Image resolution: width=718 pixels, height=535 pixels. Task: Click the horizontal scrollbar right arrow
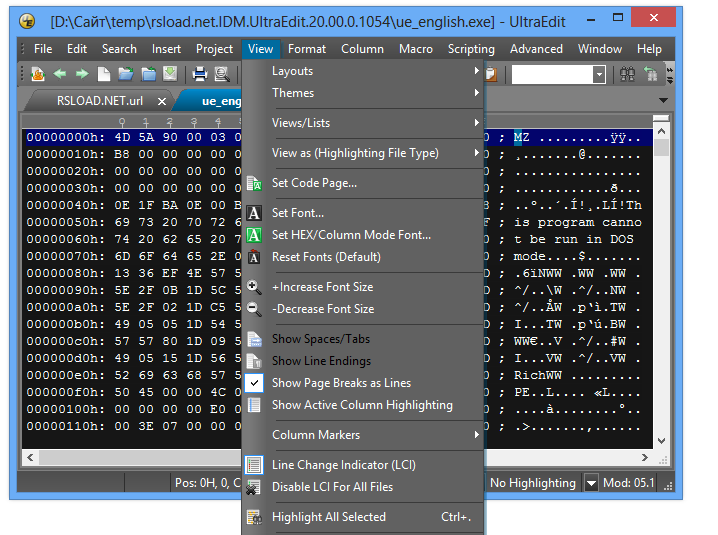645,458
